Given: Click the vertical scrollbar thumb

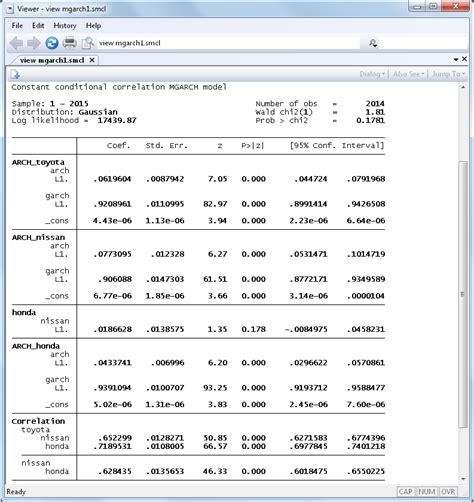Looking at the screenshot, I should click(463, 294).
